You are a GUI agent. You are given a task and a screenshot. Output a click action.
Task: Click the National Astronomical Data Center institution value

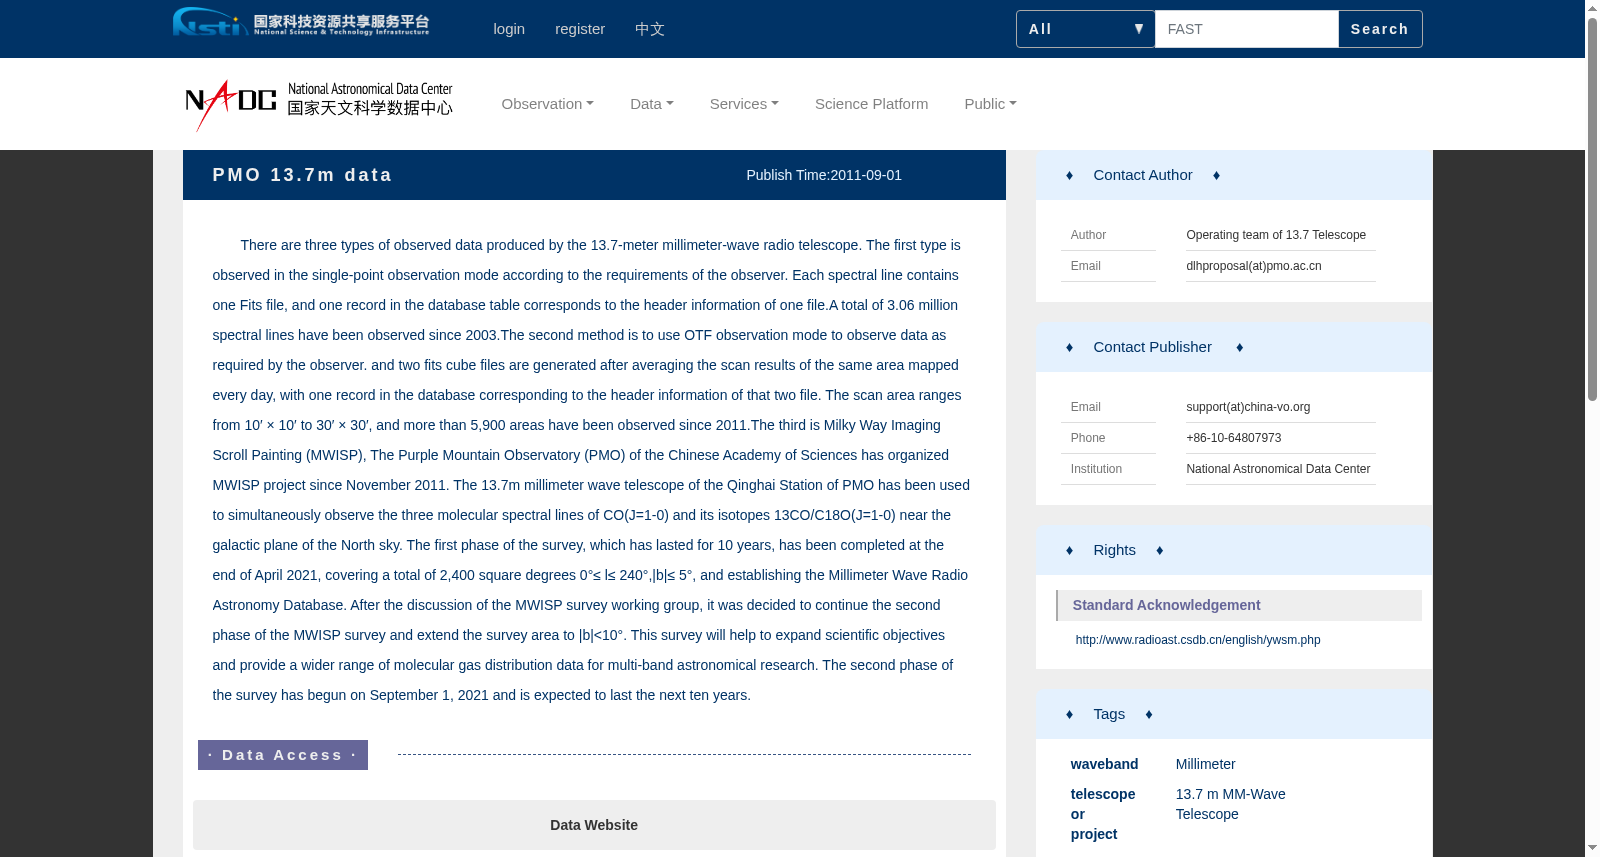point(1278,469)
